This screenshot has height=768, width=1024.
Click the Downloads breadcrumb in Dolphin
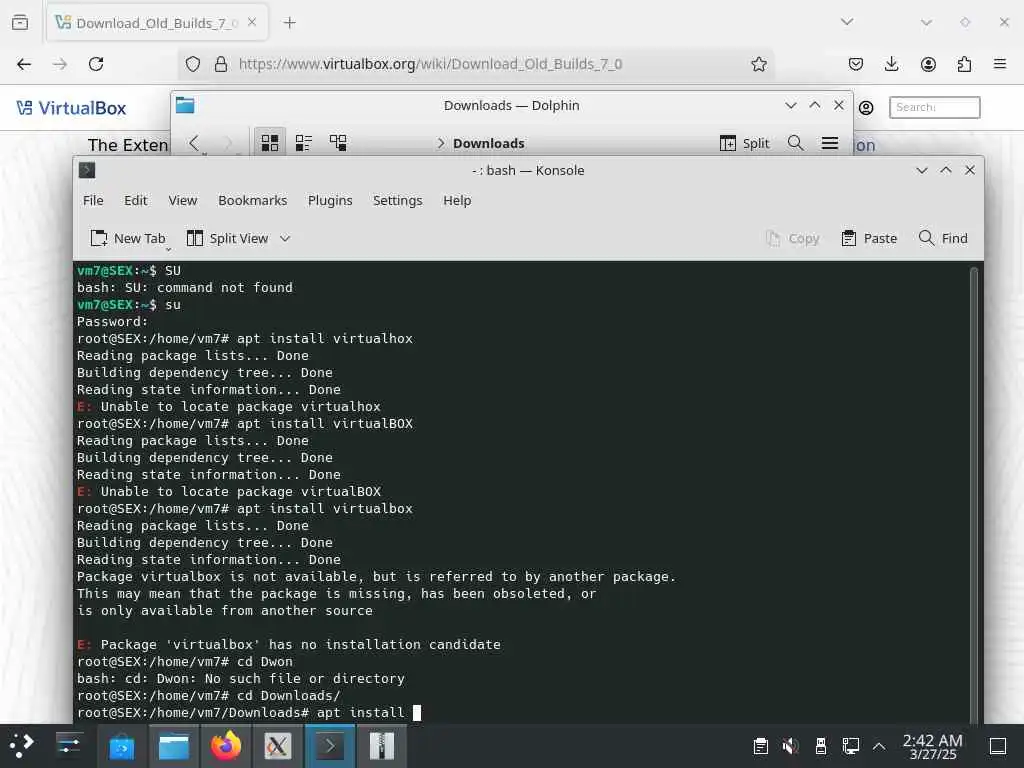pyautogui.click(x=488, y=143)
